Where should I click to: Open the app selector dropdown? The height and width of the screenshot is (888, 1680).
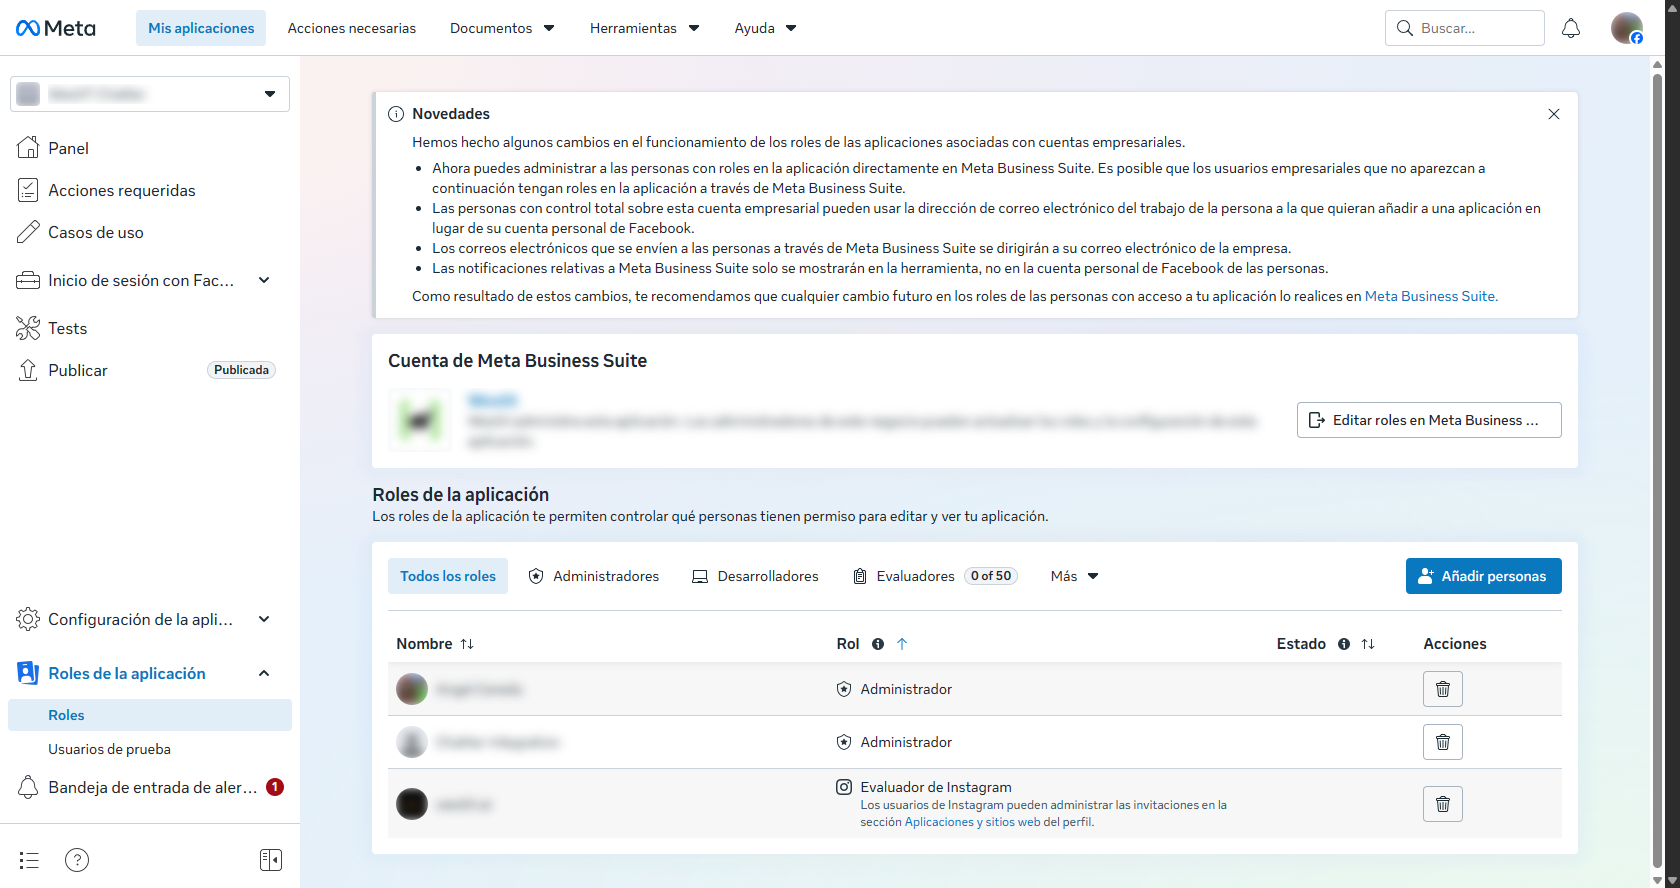point(150,94)
